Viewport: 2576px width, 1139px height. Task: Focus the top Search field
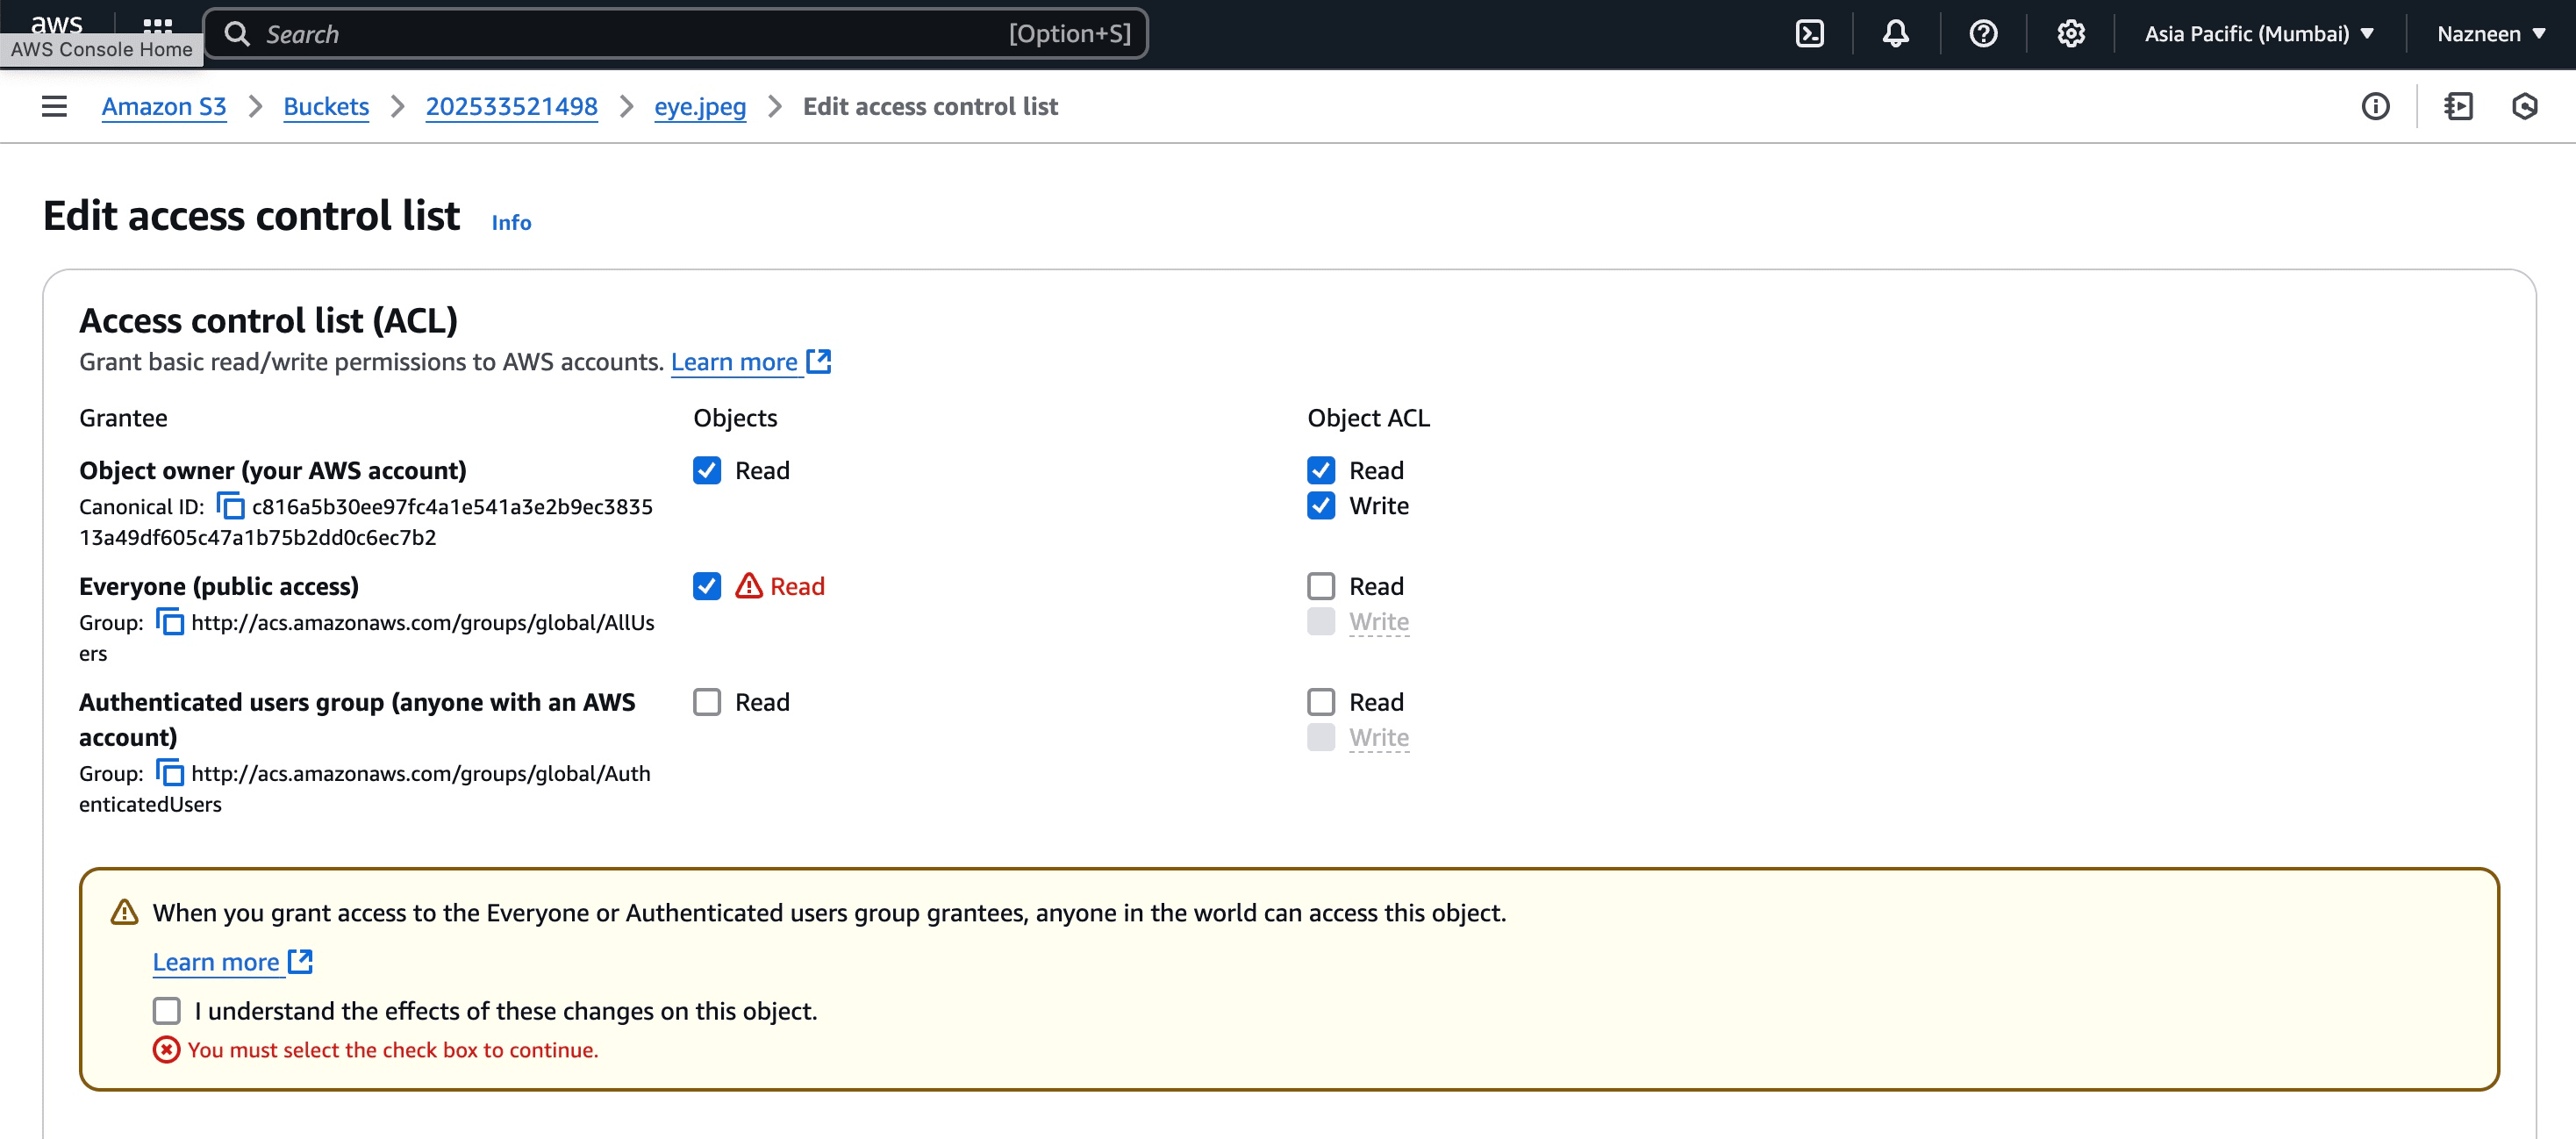(676, 34)
